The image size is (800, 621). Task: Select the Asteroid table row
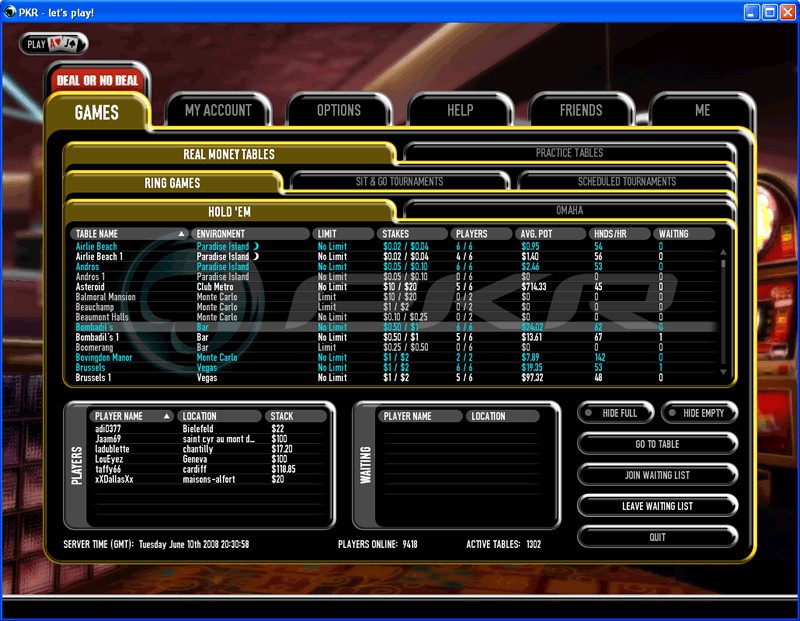coord(395,287)
